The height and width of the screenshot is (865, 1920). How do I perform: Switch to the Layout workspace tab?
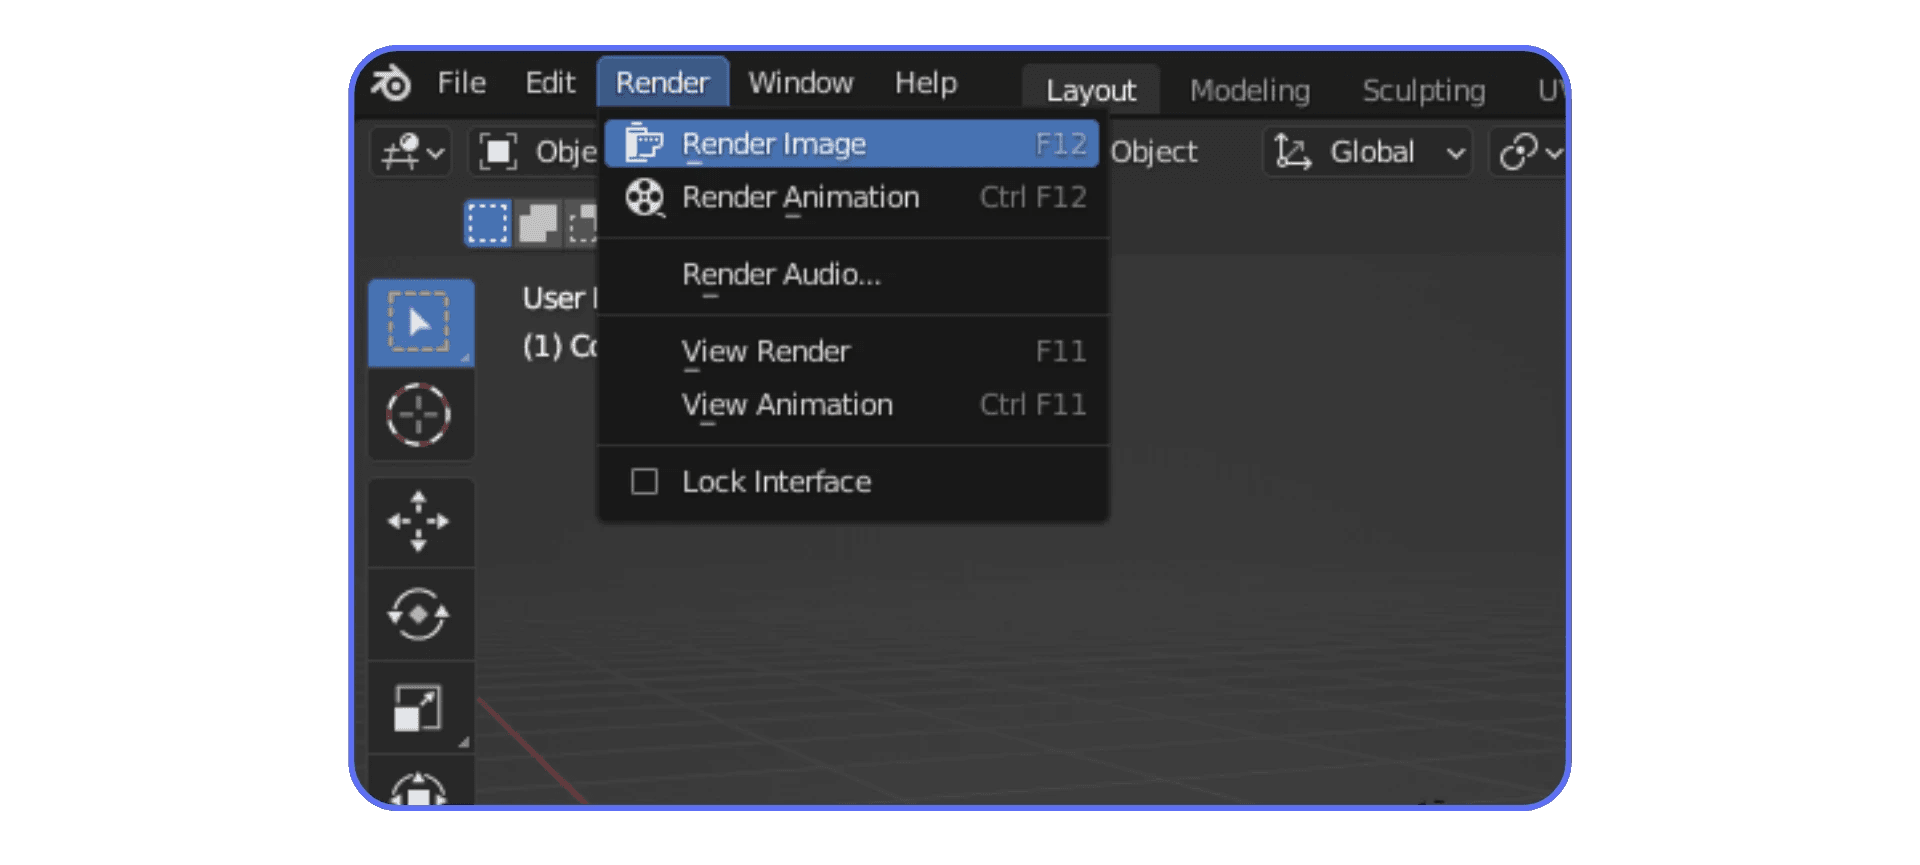tap(1091, 90)
